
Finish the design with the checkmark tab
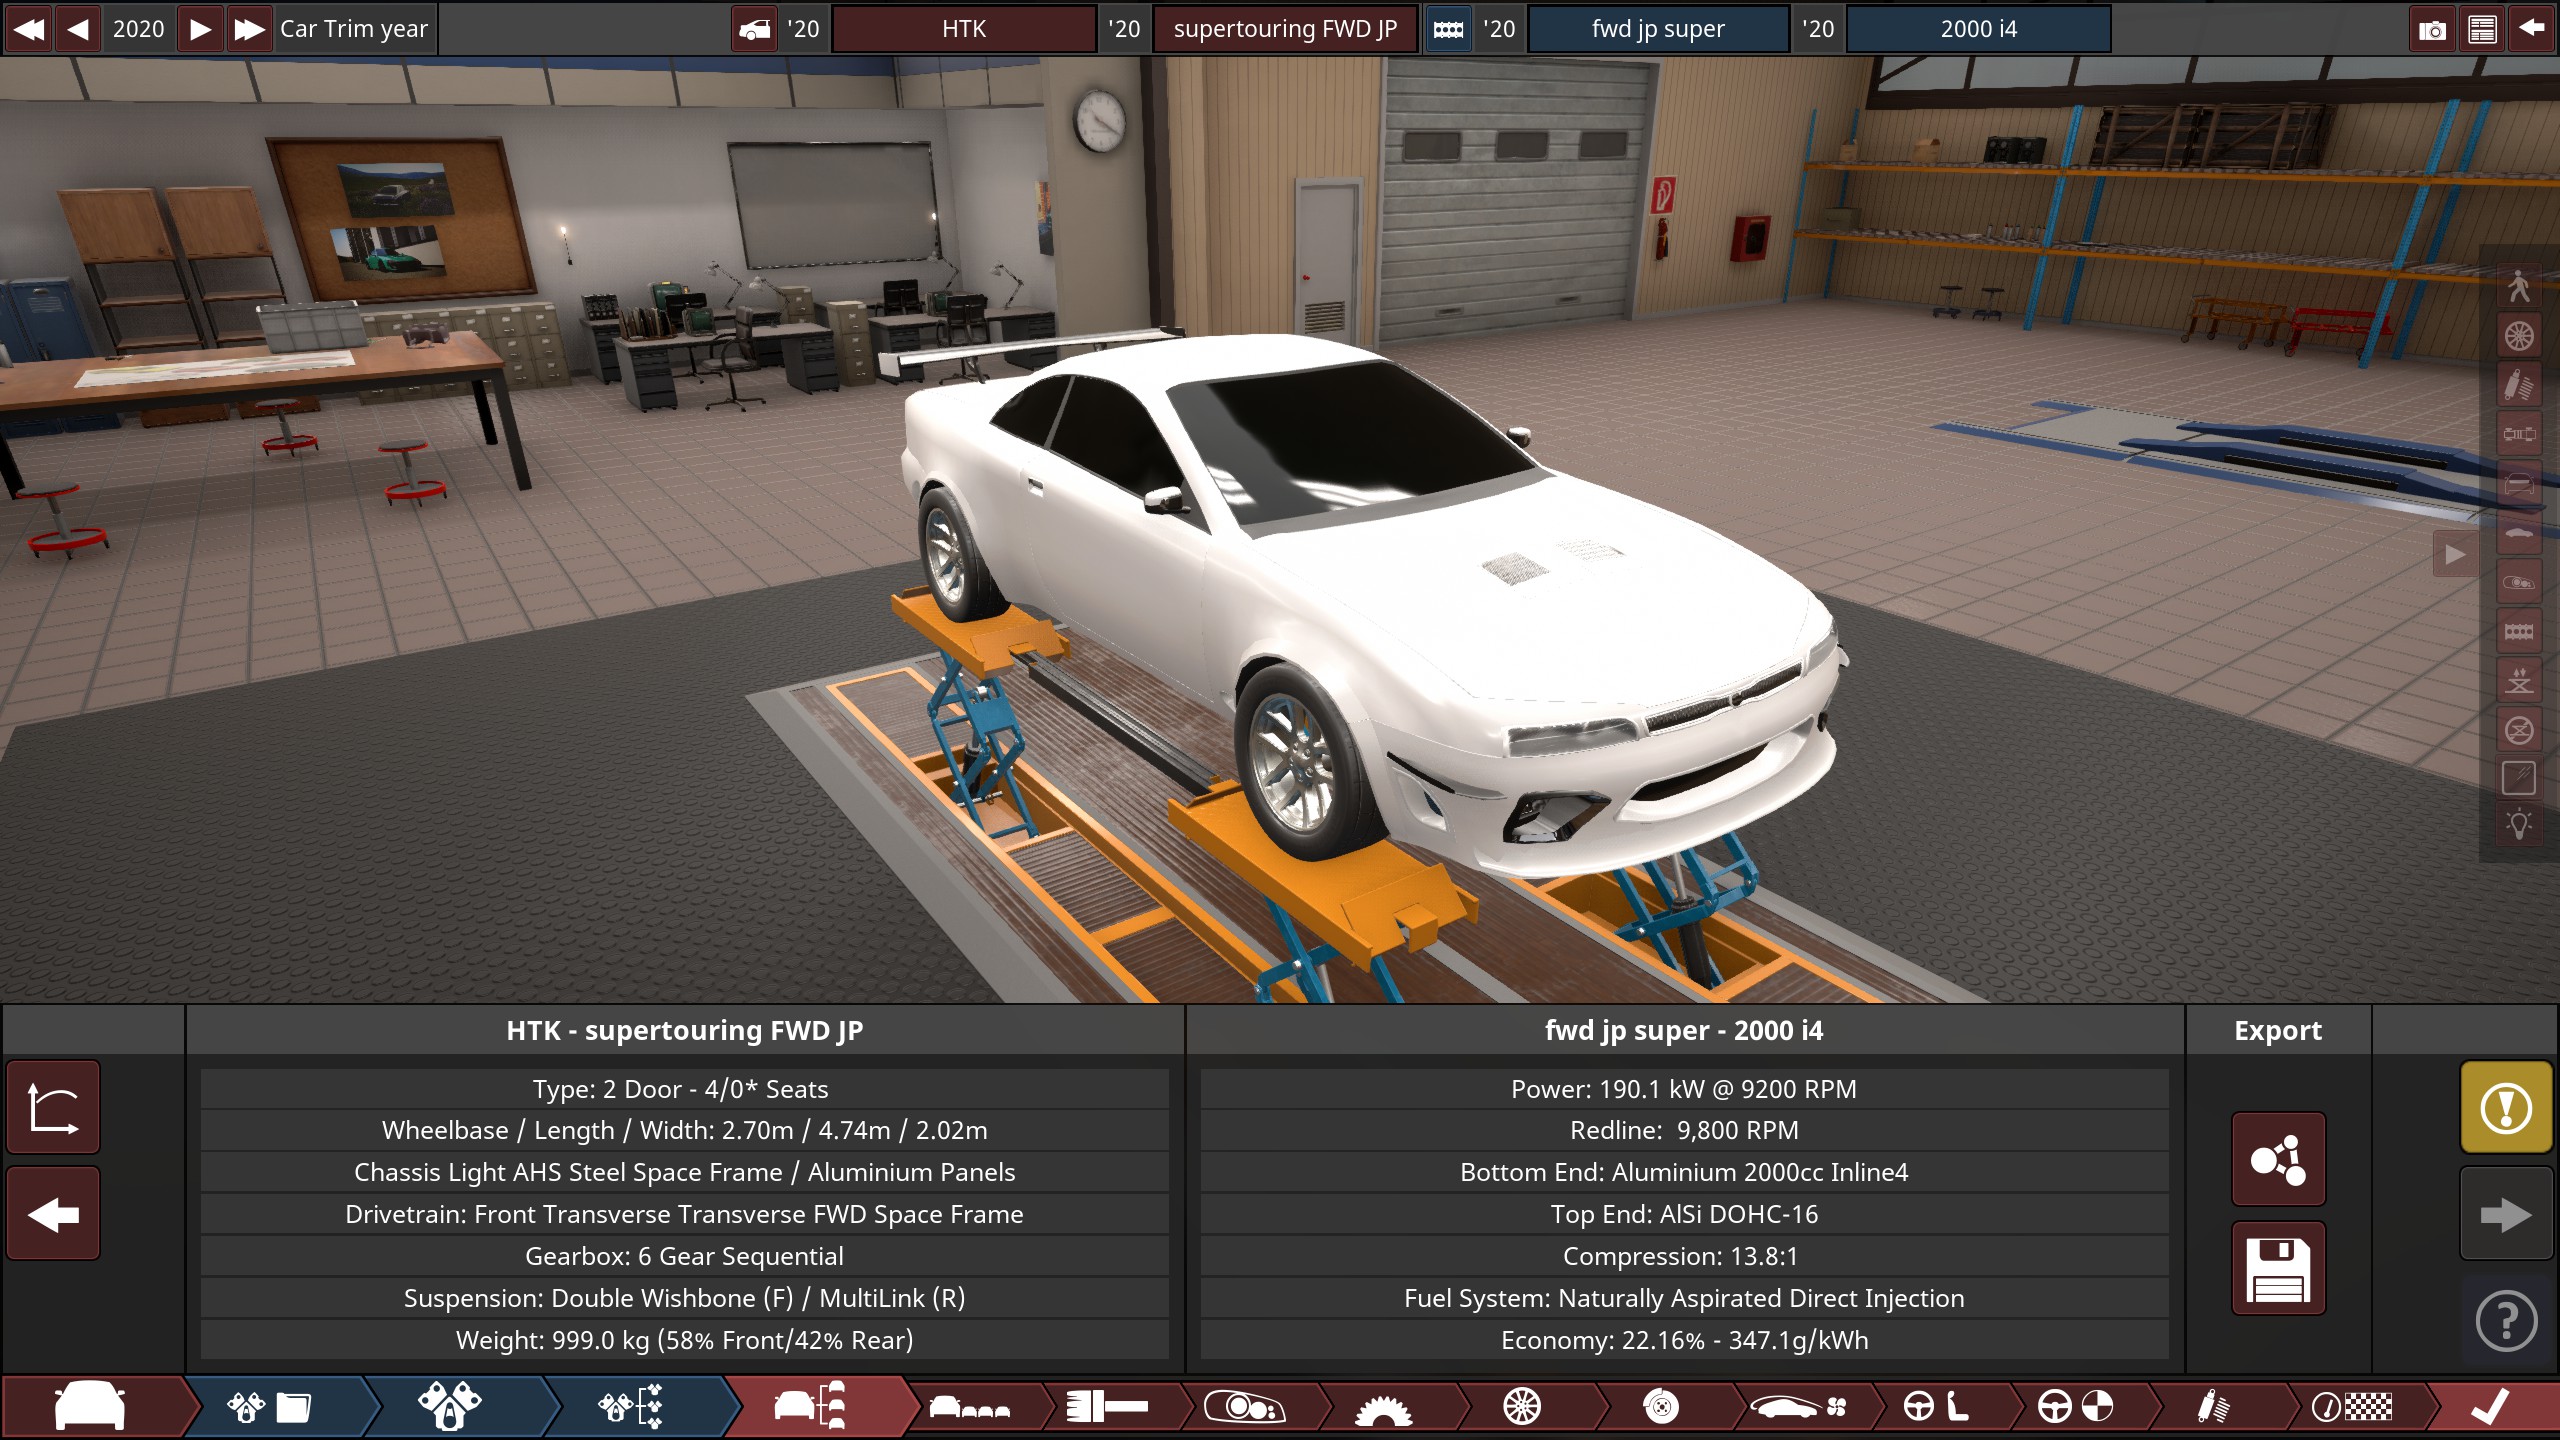[x=2490, y=1407]
